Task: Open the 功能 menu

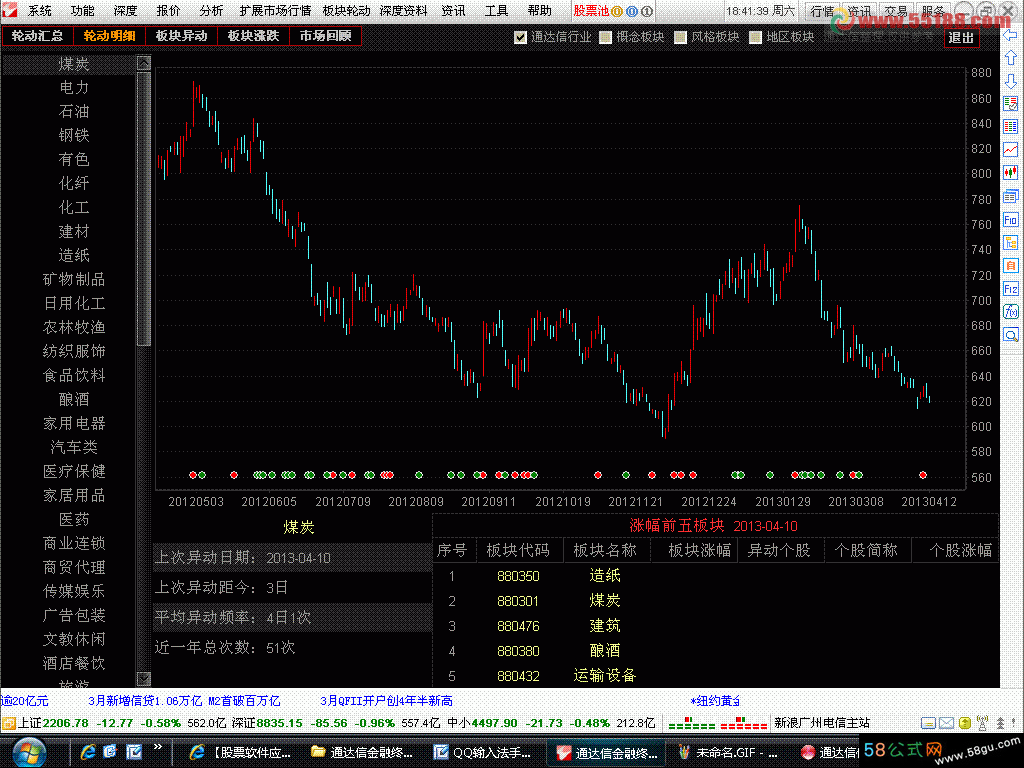Action: [x=82, y=11]
